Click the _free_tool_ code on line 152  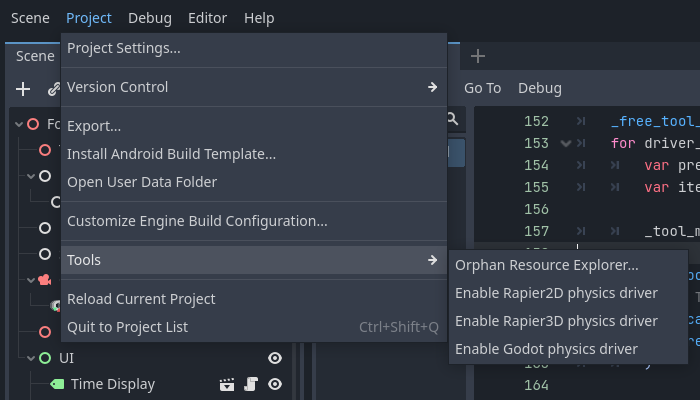[x=655, y=121]
